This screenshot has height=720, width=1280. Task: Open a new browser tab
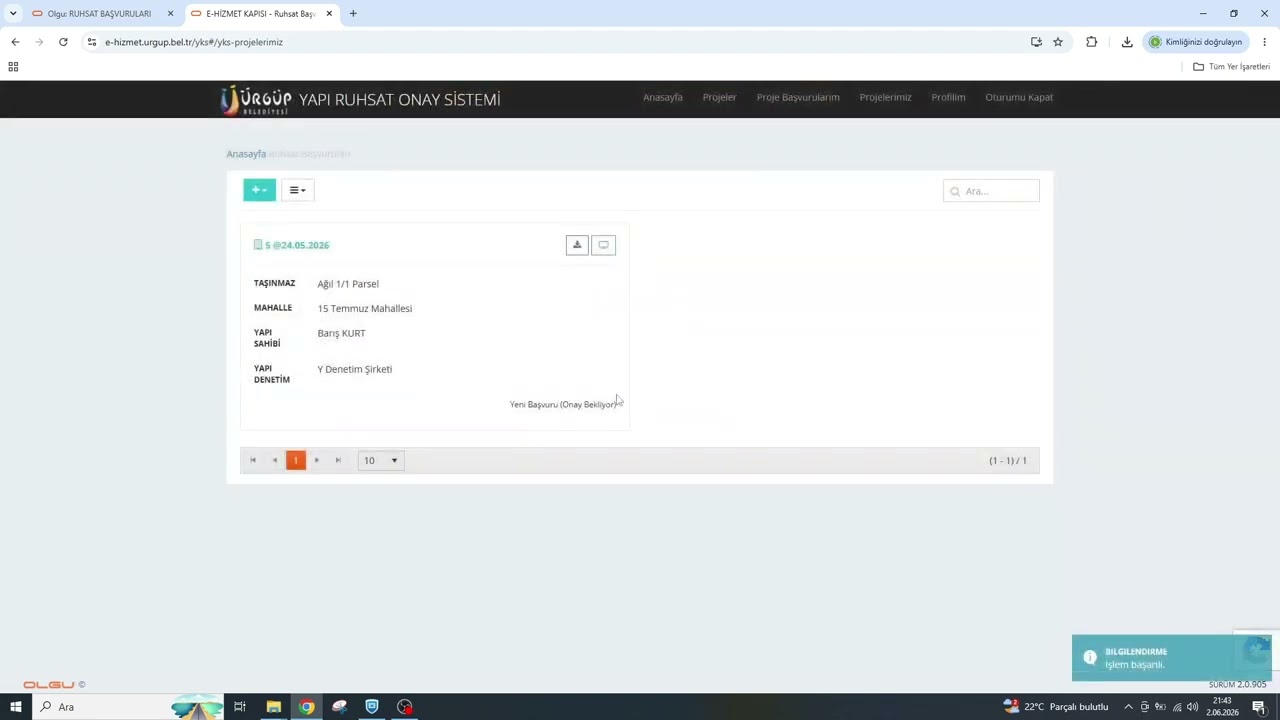pos(353,14)
